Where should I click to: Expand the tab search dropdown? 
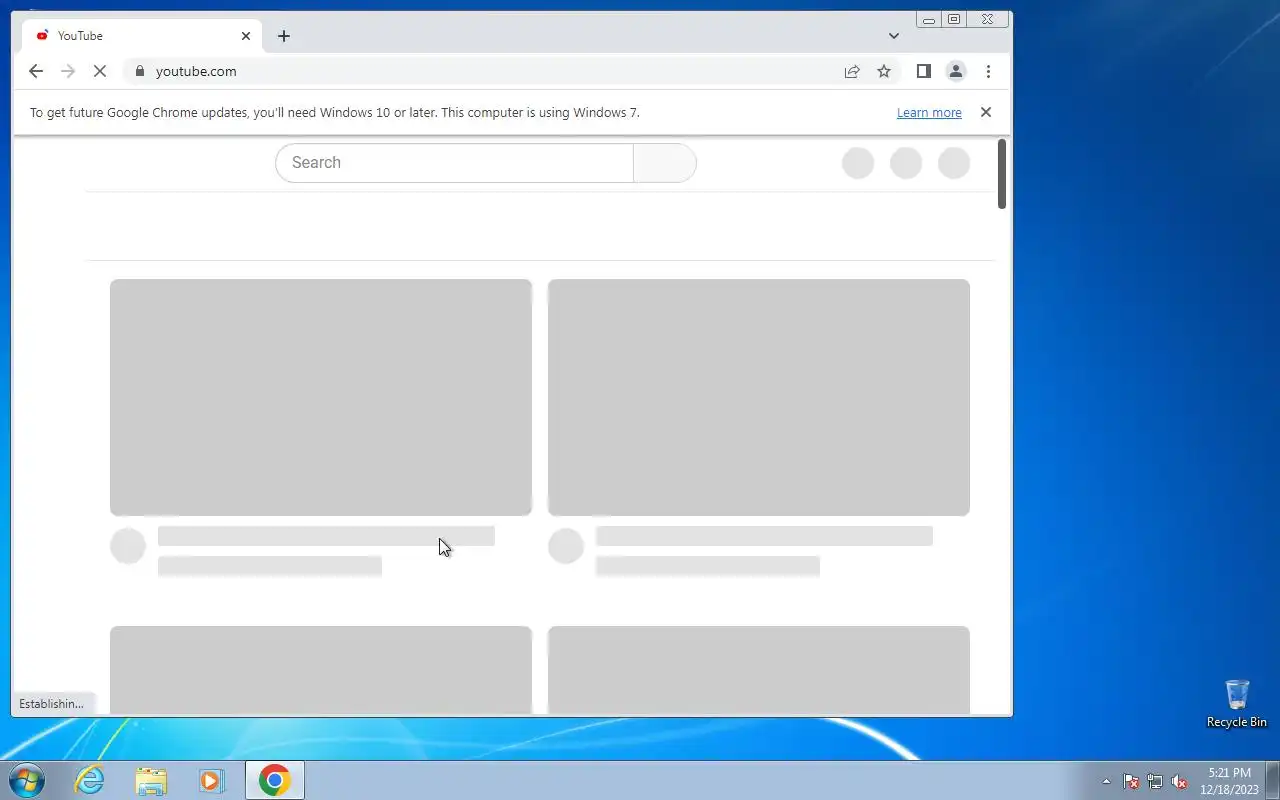894,36
